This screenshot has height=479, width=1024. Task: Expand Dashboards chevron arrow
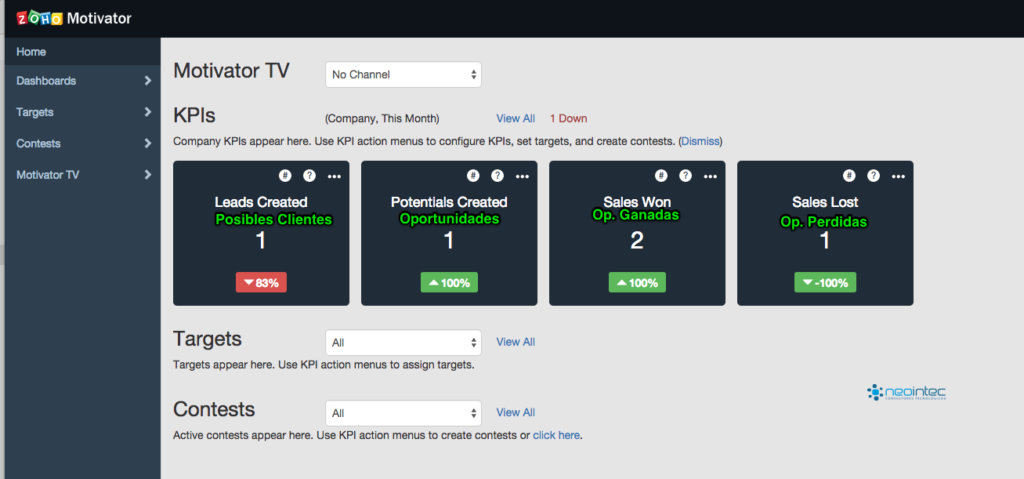coord(148,81)
